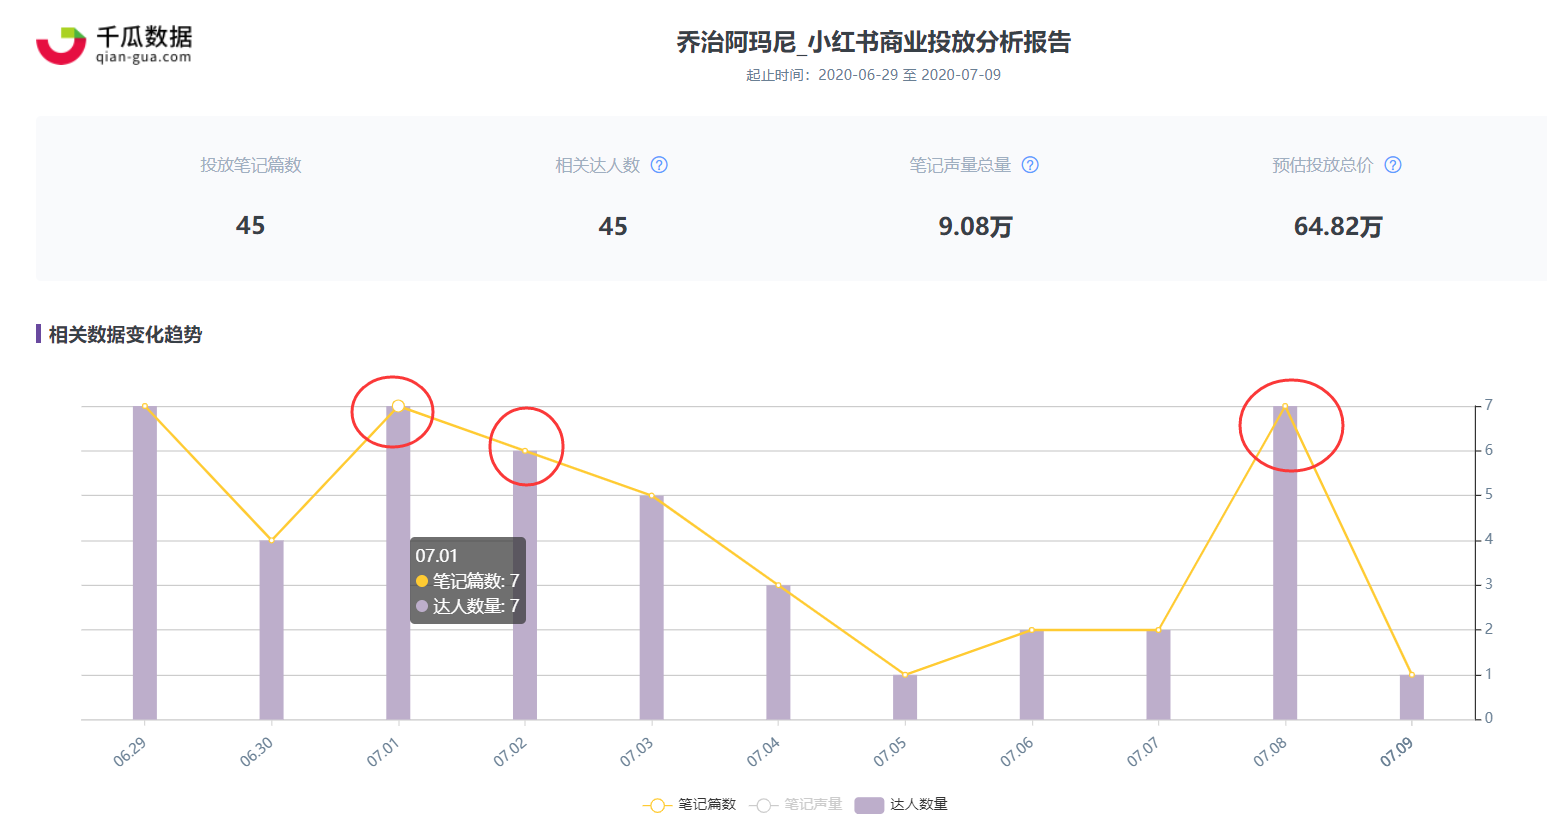The height and width of the screenshot is (831, 1547).
Task: Click the 07.07 purple bar
Action: 1158,675
